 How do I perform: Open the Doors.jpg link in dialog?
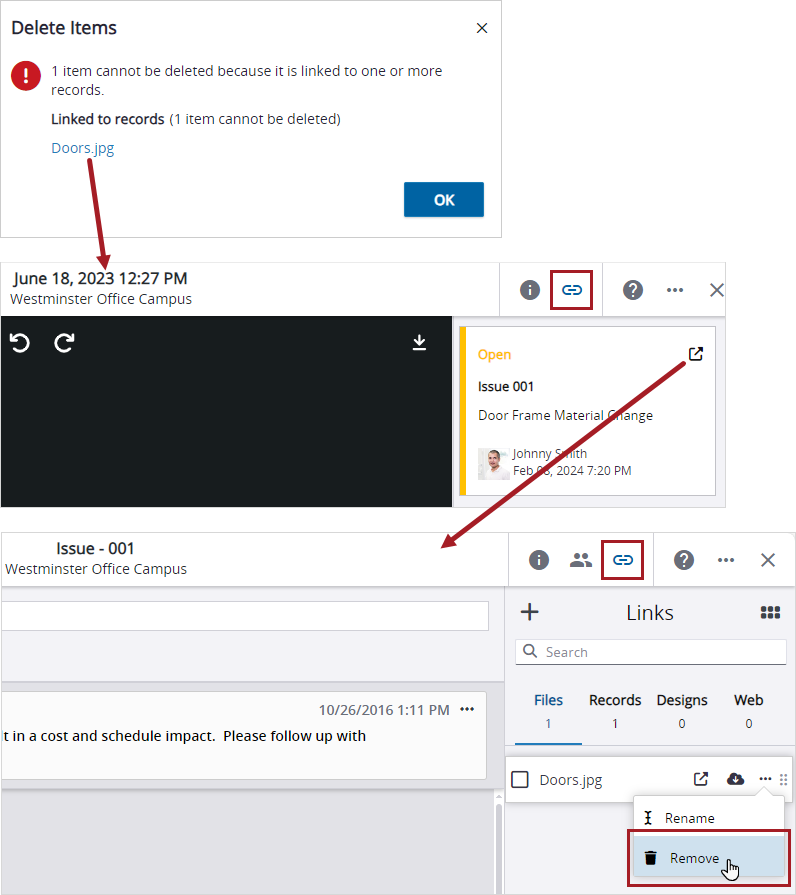pyautogui.click(x=83, y=148)
